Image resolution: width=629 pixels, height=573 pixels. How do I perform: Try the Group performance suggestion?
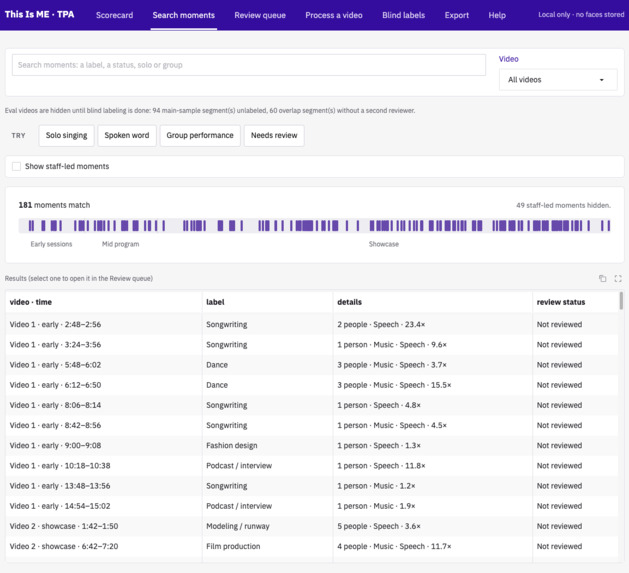tap(200, 136)
